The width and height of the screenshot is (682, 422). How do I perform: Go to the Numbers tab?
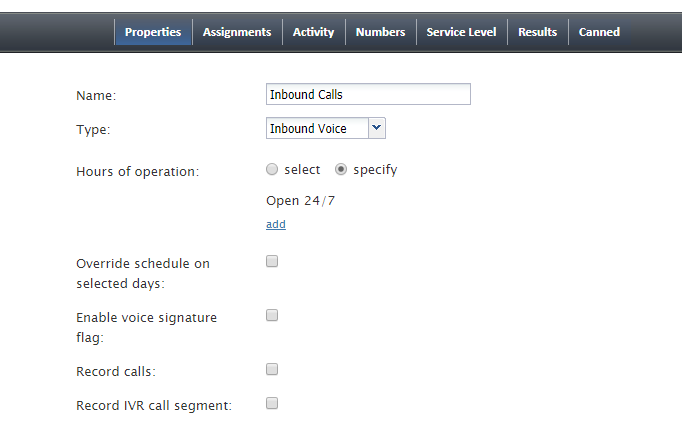coord(381,32)
